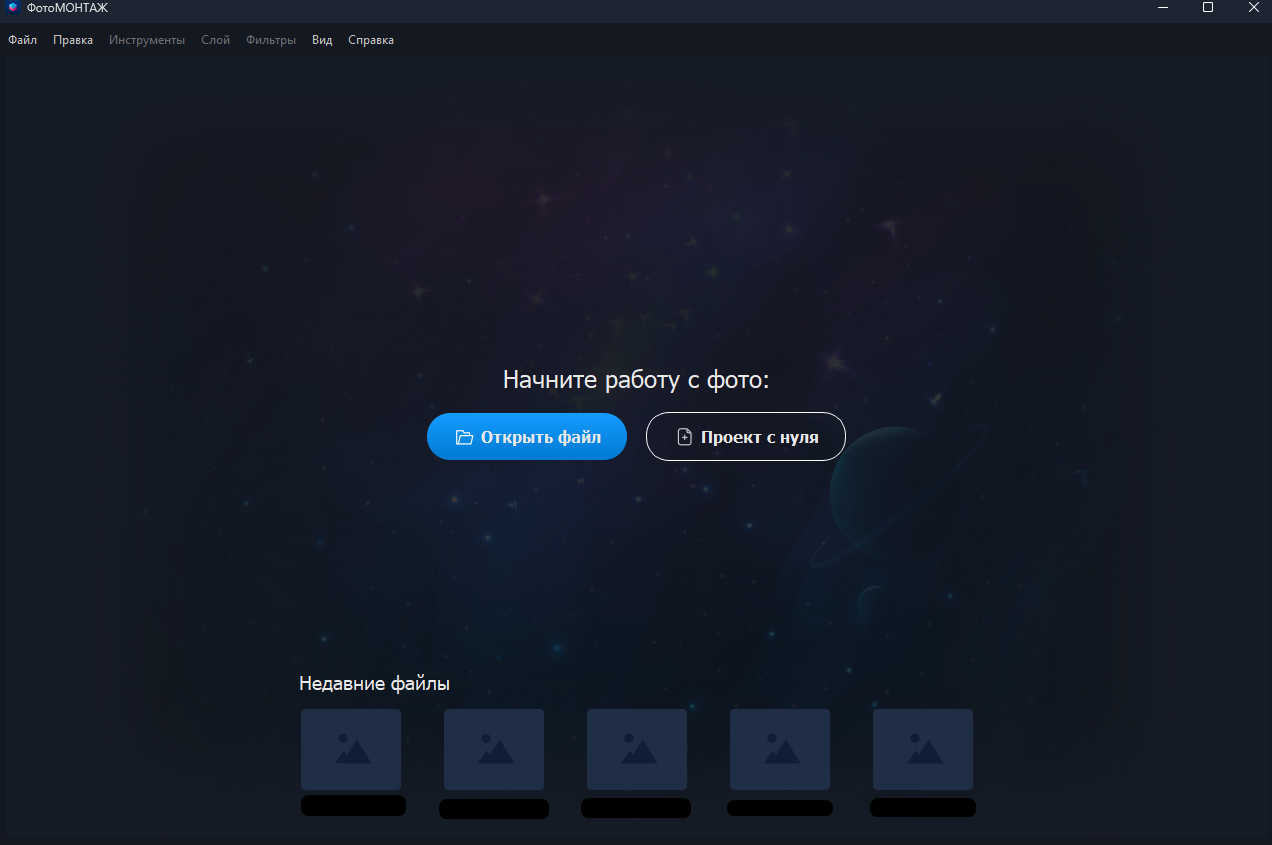Open the fourth recent file thumbnail
Viewport: 1272px width, 845px height.
tap(780, 750)
